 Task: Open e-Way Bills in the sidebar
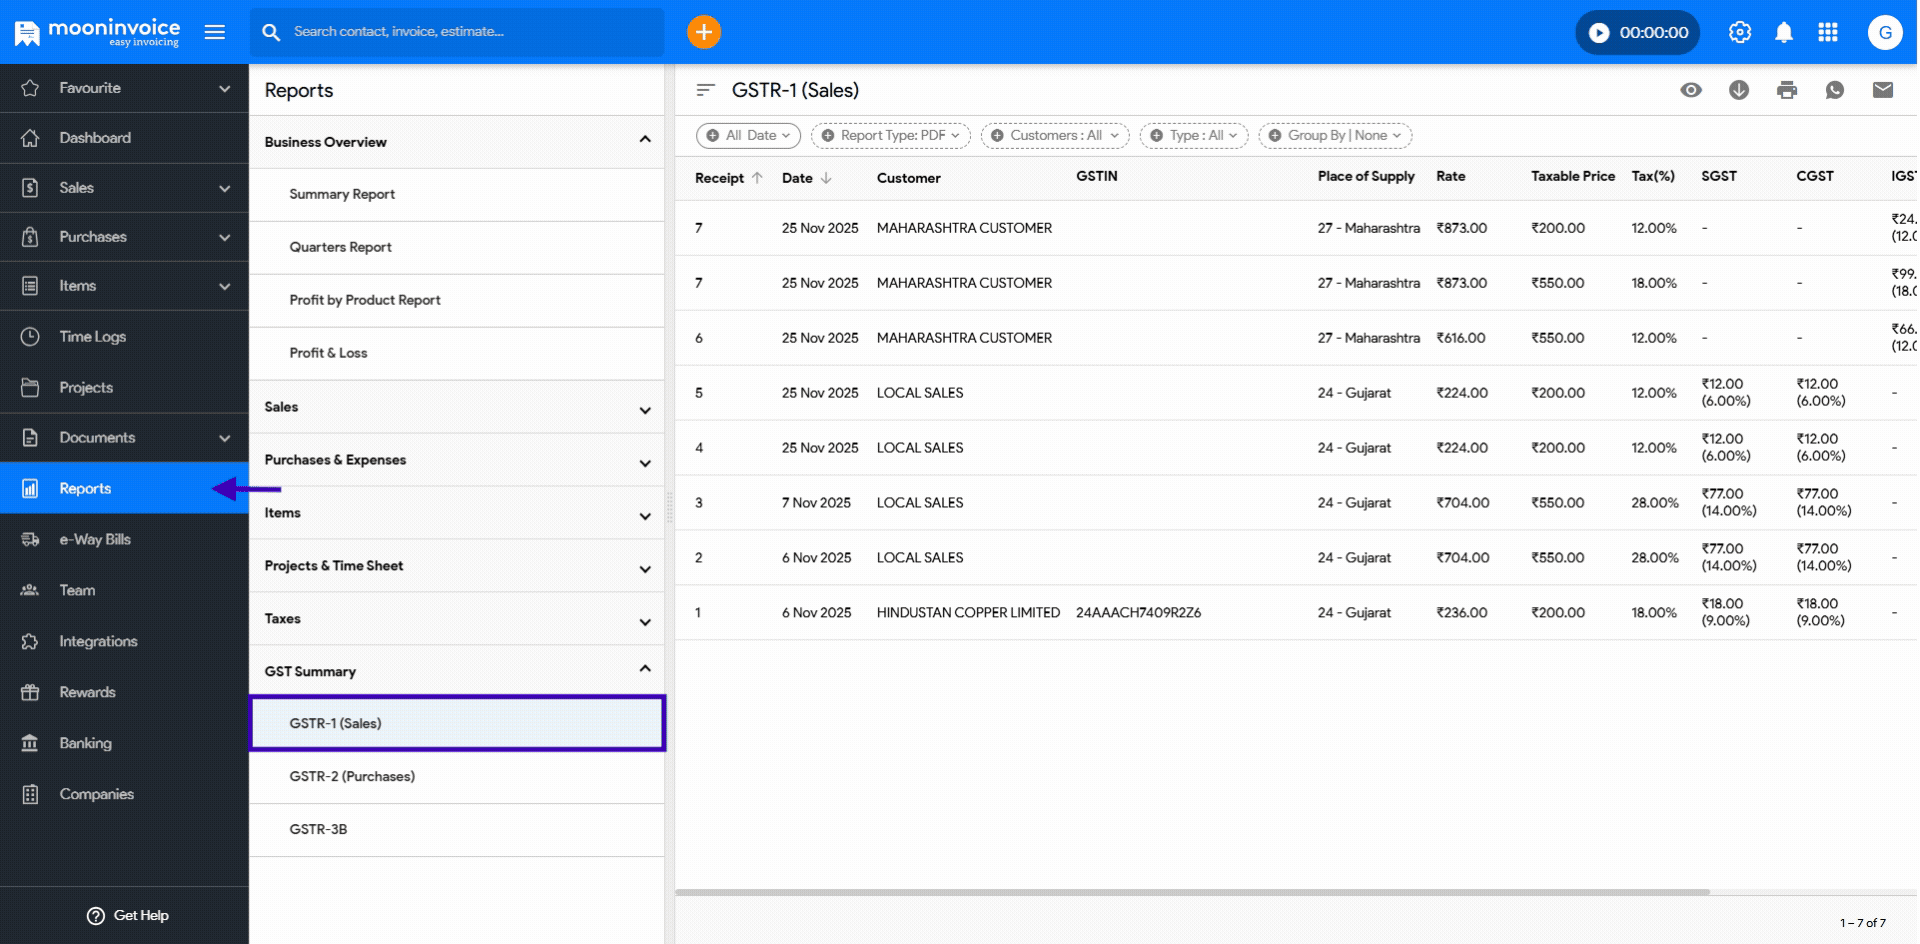point(124,539)
